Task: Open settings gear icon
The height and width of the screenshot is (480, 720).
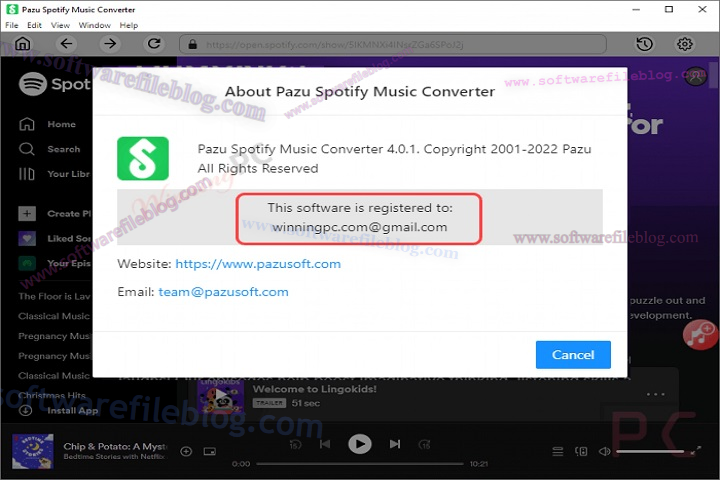Action: (x=685, y=44)
